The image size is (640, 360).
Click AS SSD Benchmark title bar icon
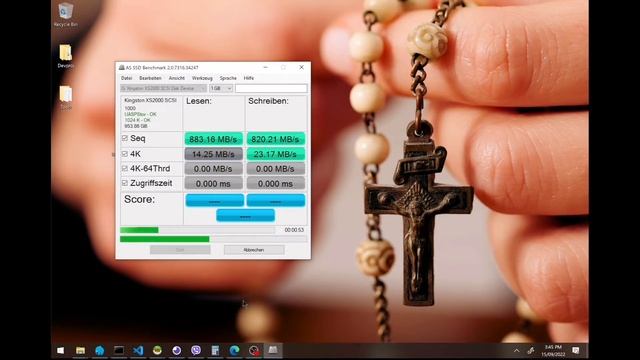pos(121,67)
